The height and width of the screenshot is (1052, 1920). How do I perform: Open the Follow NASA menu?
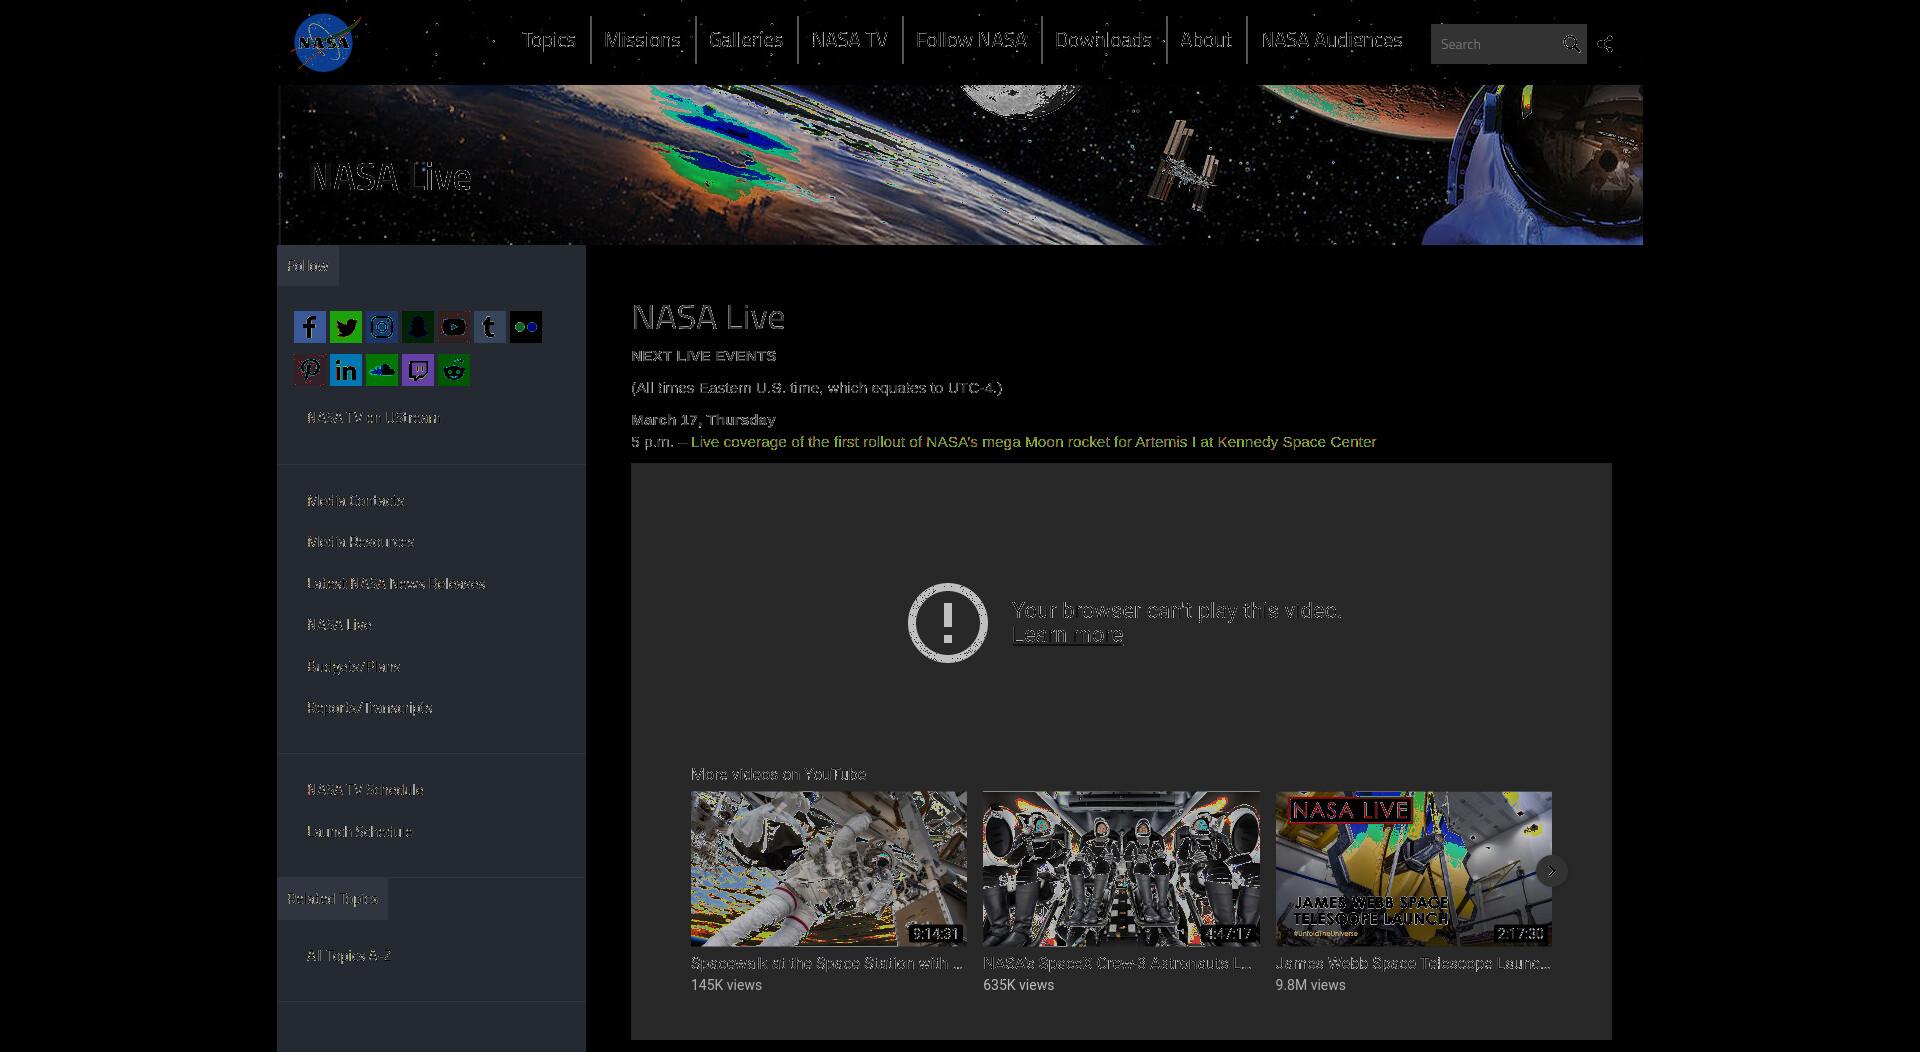click(971, 40)
